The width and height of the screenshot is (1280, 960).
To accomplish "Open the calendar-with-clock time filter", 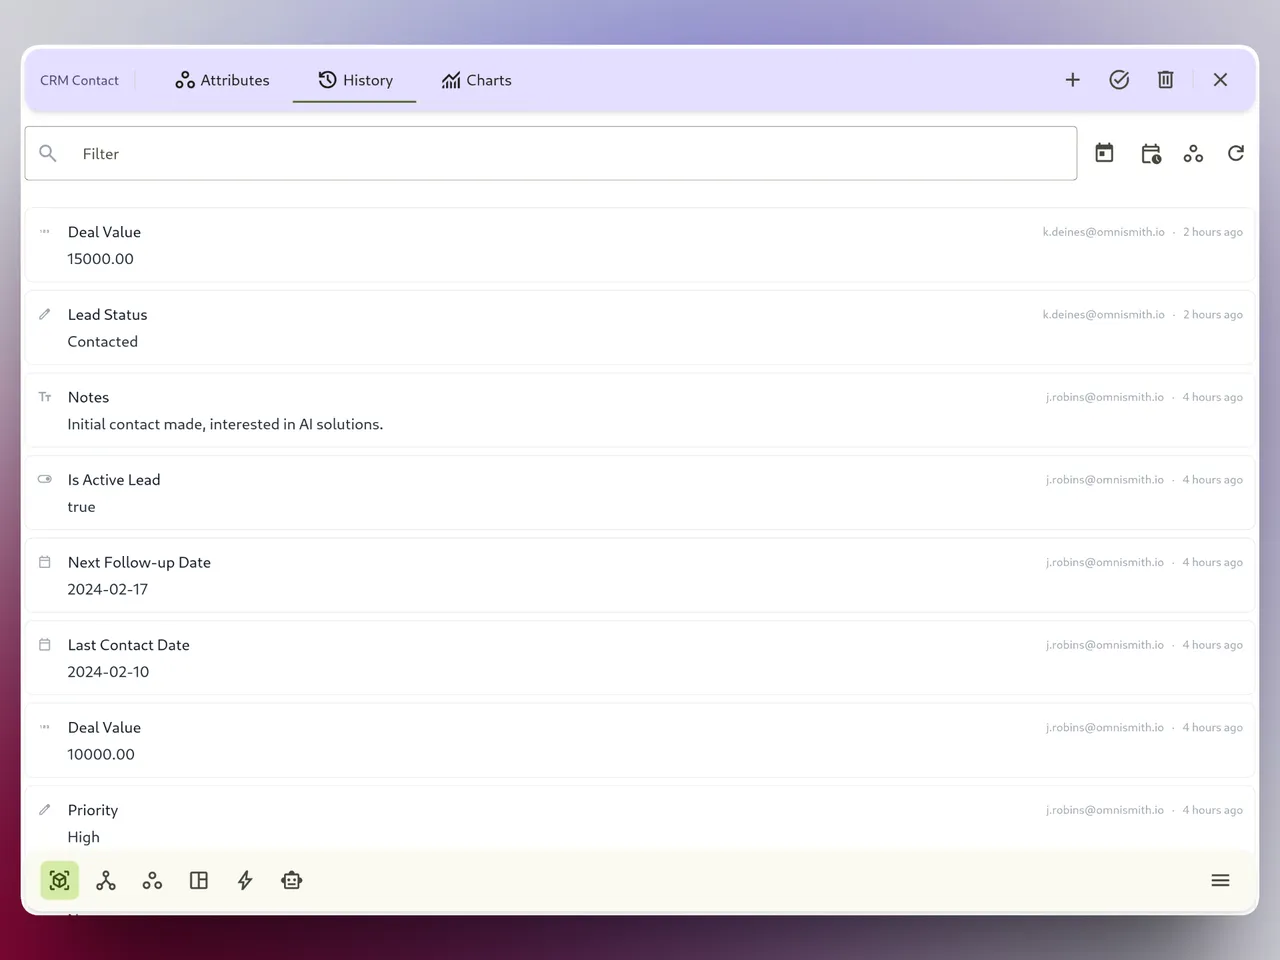I will (1150, 153).
